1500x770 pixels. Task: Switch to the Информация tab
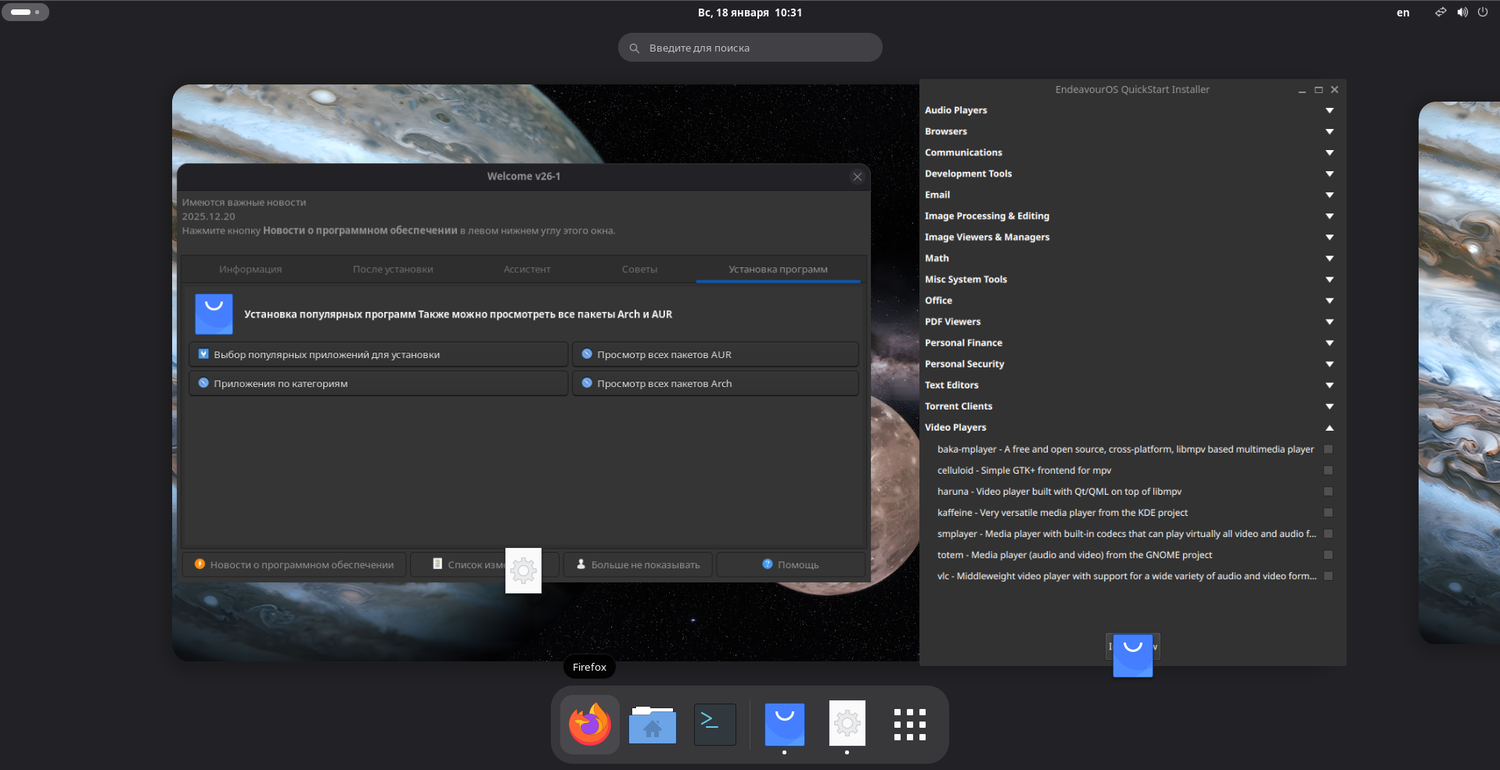[x=251, y=269]
